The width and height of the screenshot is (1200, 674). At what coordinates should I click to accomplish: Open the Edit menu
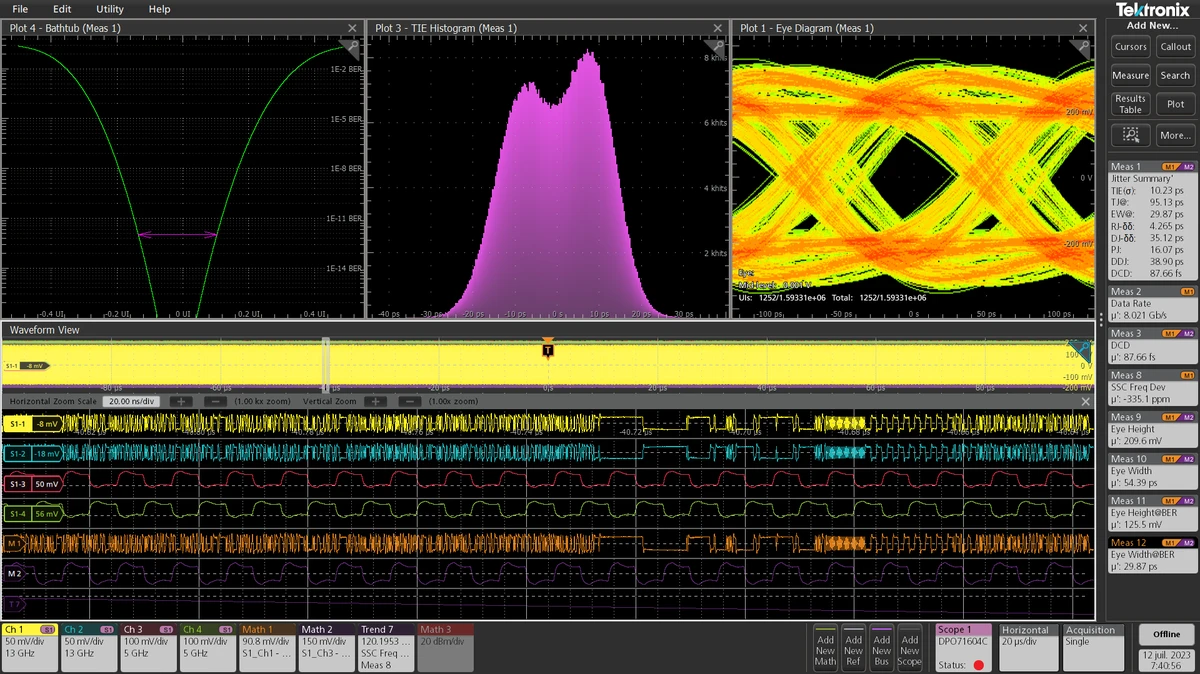click(x=62, y=9)
